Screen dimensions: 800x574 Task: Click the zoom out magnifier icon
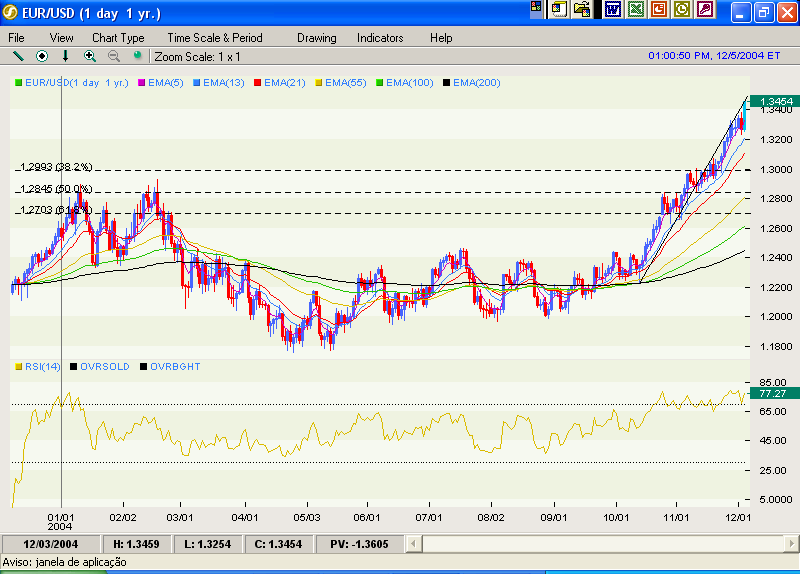point(113,56)
